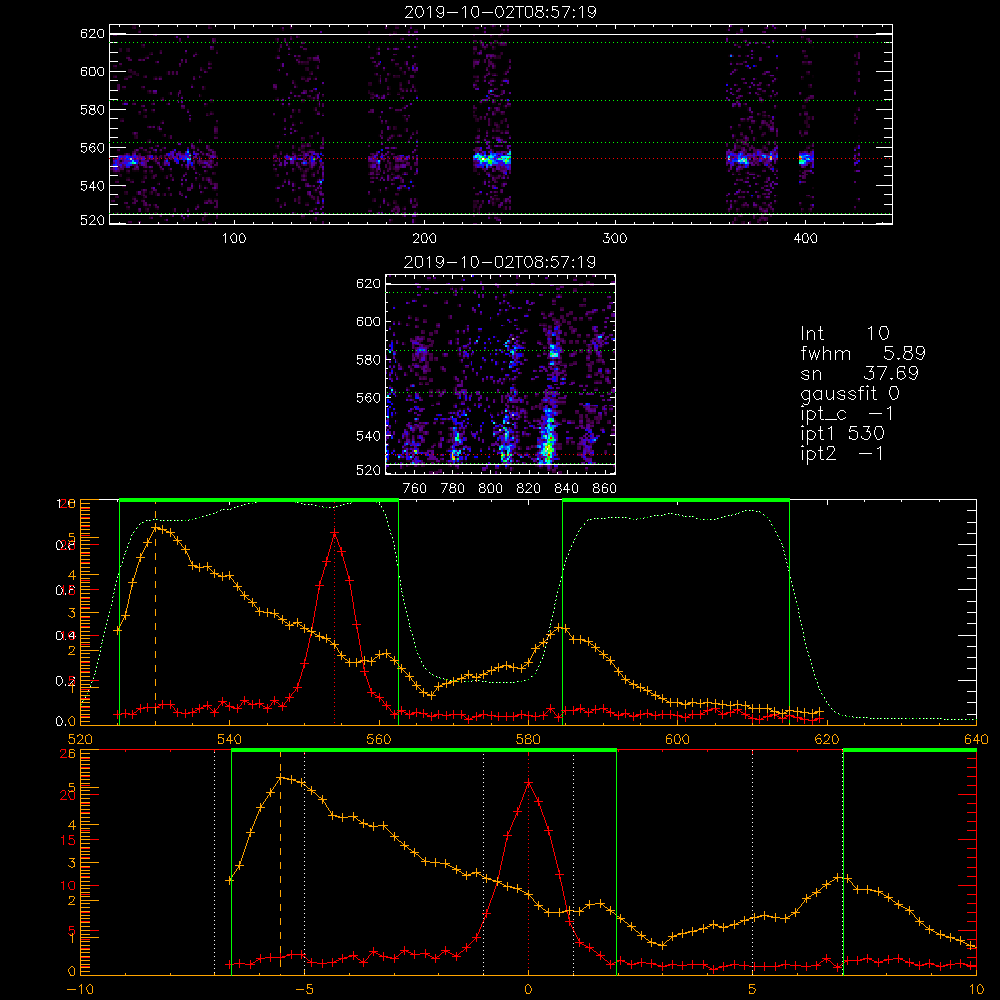Click x-axis label -10 of the bottom plot
This screenshot has width=1000, height=1000.
pos(78,990)
